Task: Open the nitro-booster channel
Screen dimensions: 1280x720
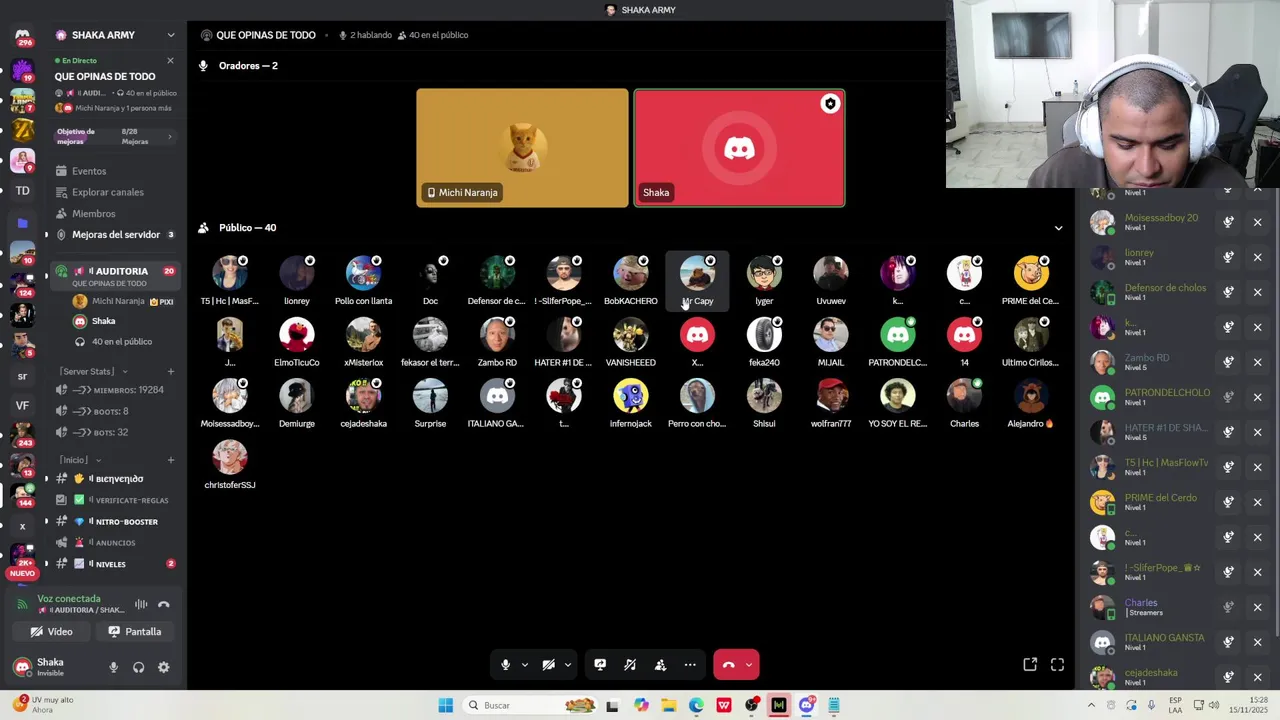Action: tap(115, 522)
